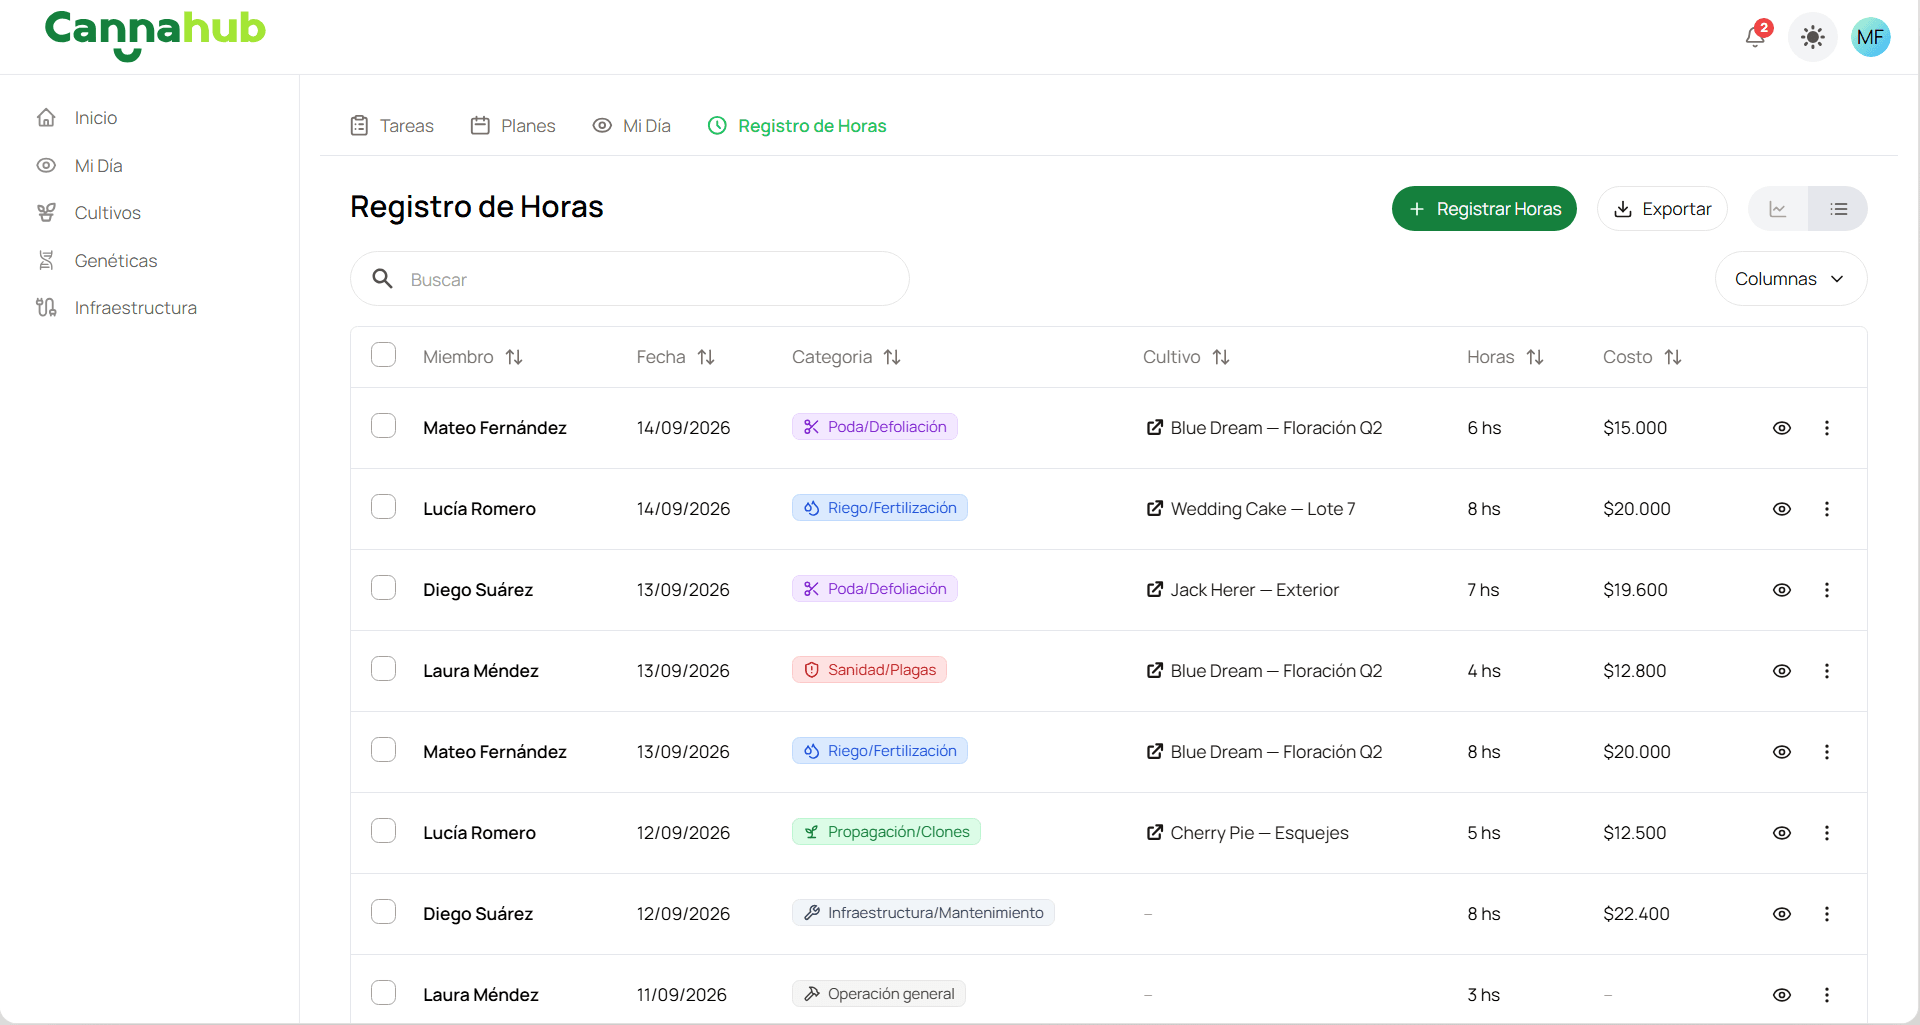Open the Columnas dropdown
The width and height of the screenshot is (1920, 1025).
[x=1790, y=279]
